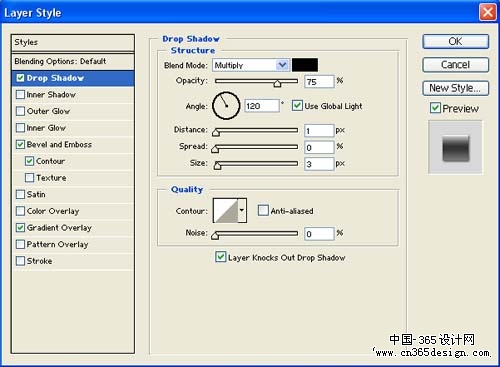Viewport: 500px width, 367px height.
Task: Click the Noise value field
Action: point(319,234)
